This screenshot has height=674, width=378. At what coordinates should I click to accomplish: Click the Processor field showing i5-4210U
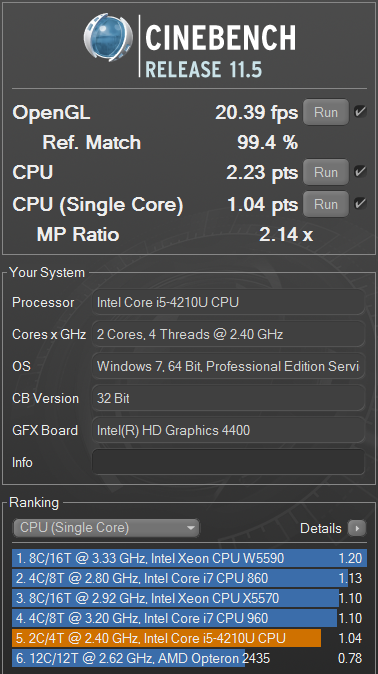pos(228,302)
